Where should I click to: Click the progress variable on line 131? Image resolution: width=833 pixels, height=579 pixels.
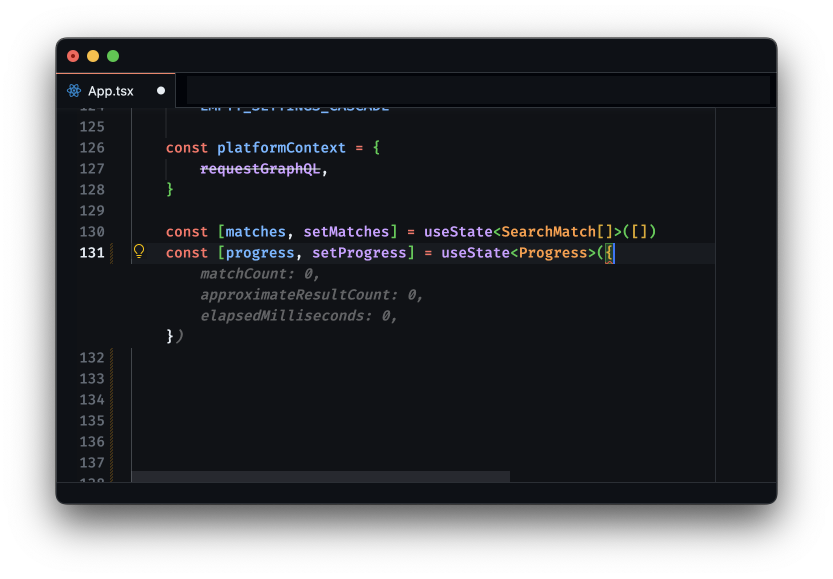(x=260, y=253)
